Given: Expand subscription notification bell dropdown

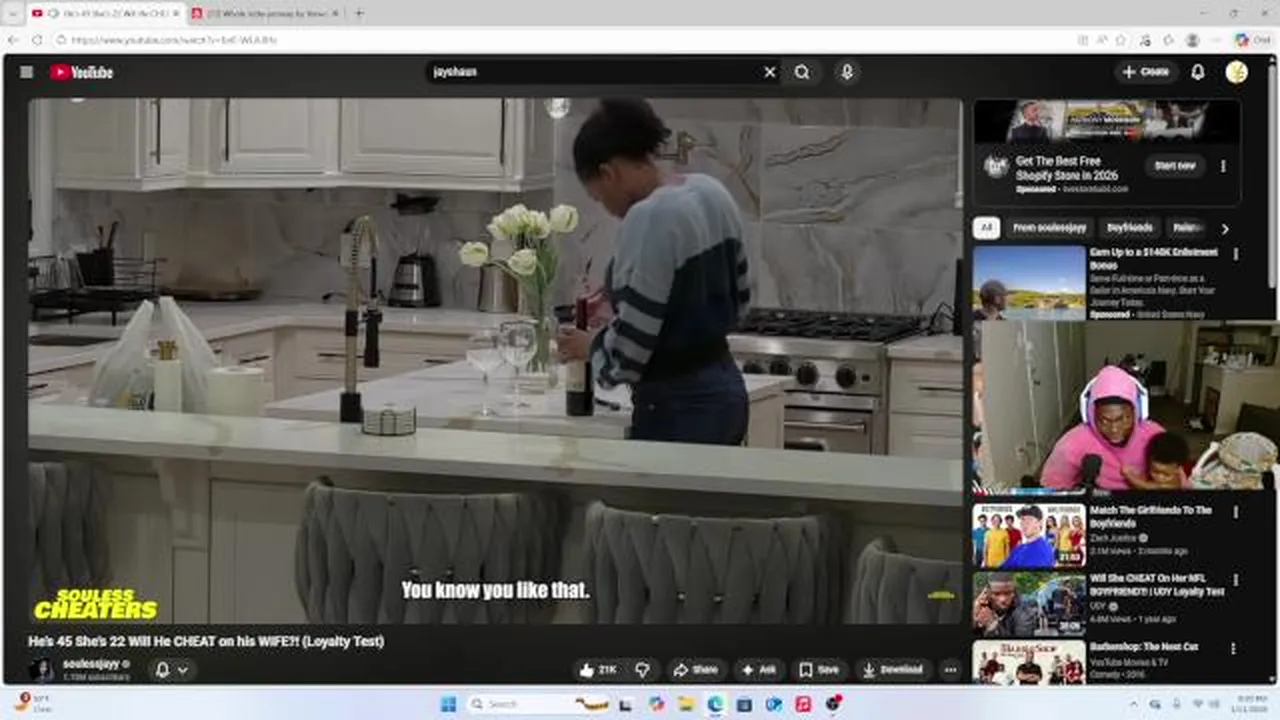Looking at the screenshot, I should tap(171, 670).
